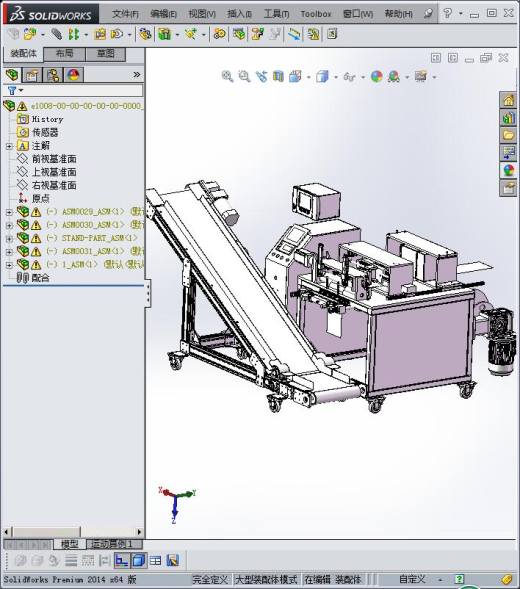Image resolution: width=520 pixels, height=589 pixels.
Task: Expand the ASM0029_ASM<1> component node
Action: click(x=9, y=212)
